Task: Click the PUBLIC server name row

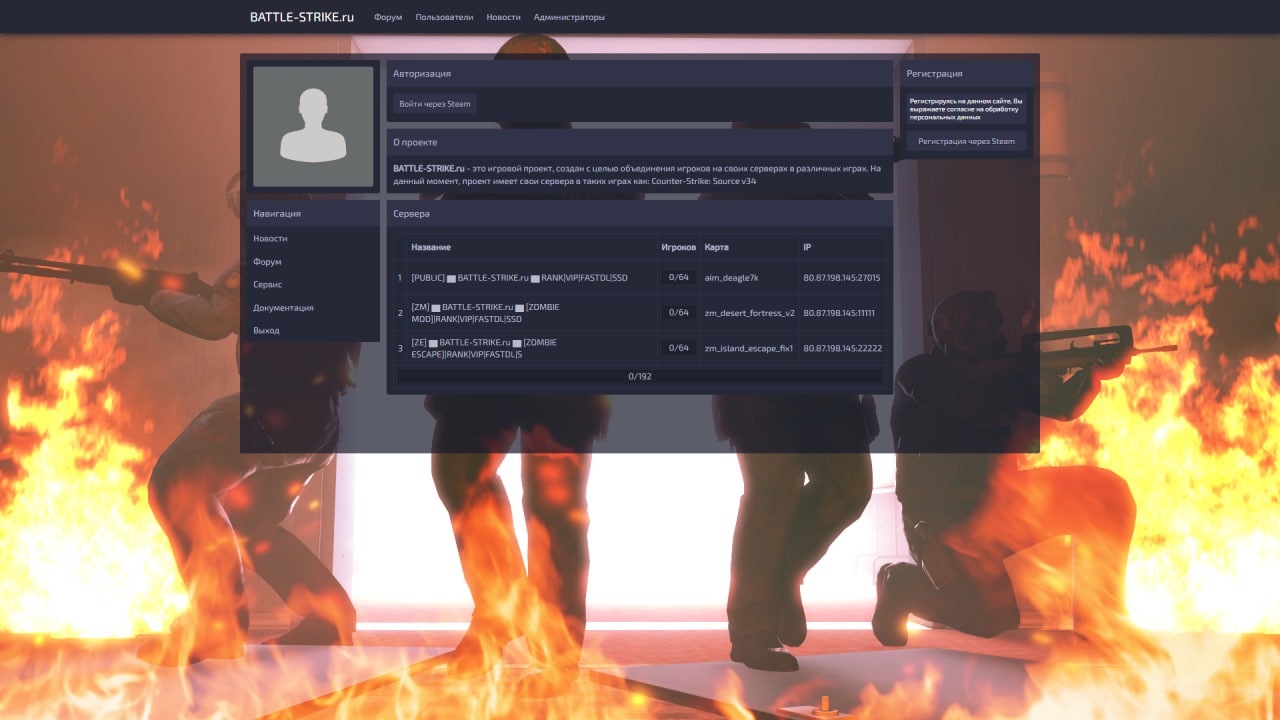Action: click(519, 278)
